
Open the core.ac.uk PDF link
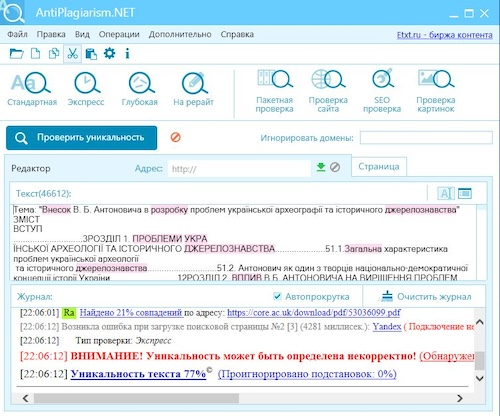[314, 313]
